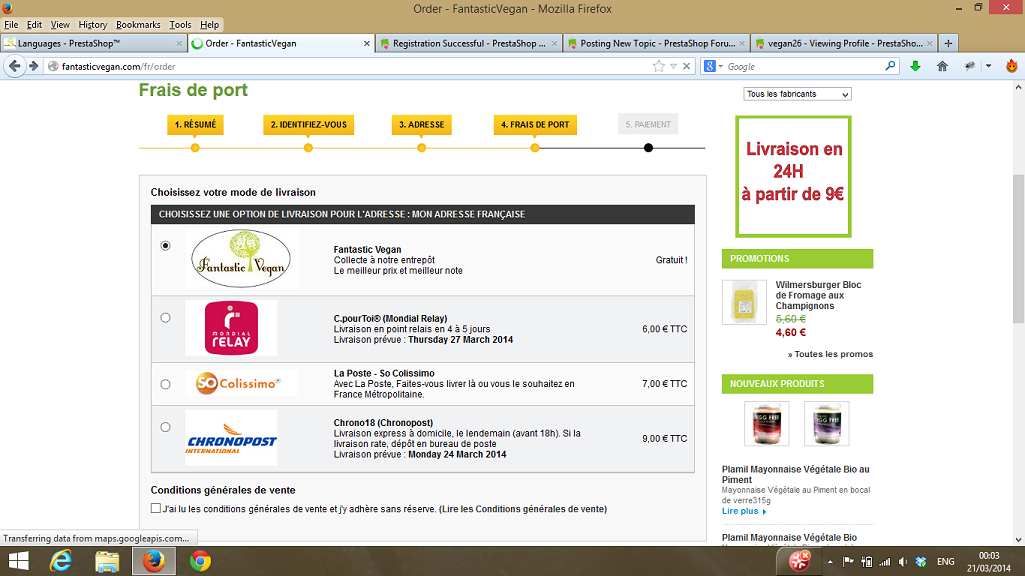Open Wilmersburger Bloc de Fromage product link
Screen dimensions: 1025x576
pyautogui.click(x=818, y=295)
